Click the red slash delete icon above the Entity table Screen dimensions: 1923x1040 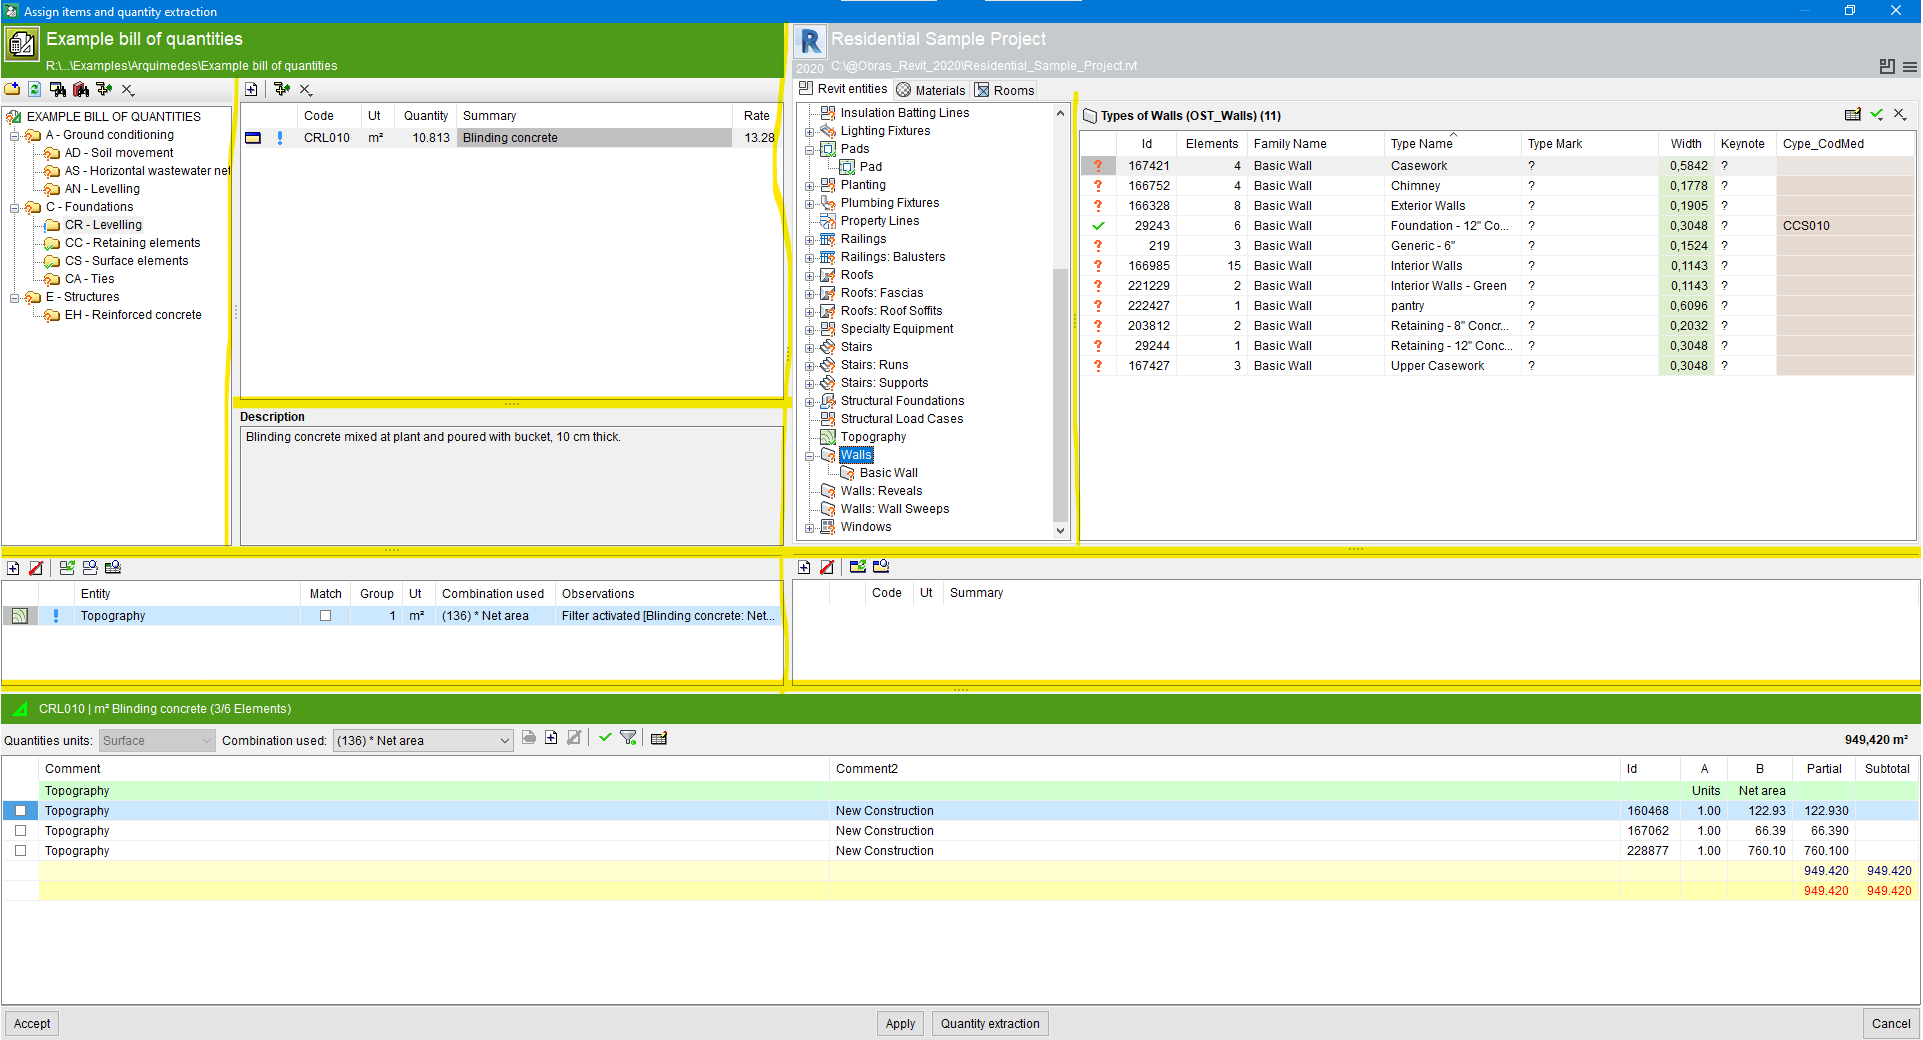pyautogui.click(x=36, y=568)
